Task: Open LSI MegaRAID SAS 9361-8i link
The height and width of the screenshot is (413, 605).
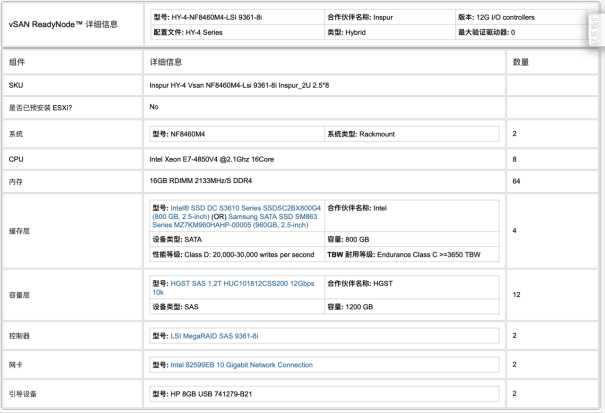Action: (215, 336)
